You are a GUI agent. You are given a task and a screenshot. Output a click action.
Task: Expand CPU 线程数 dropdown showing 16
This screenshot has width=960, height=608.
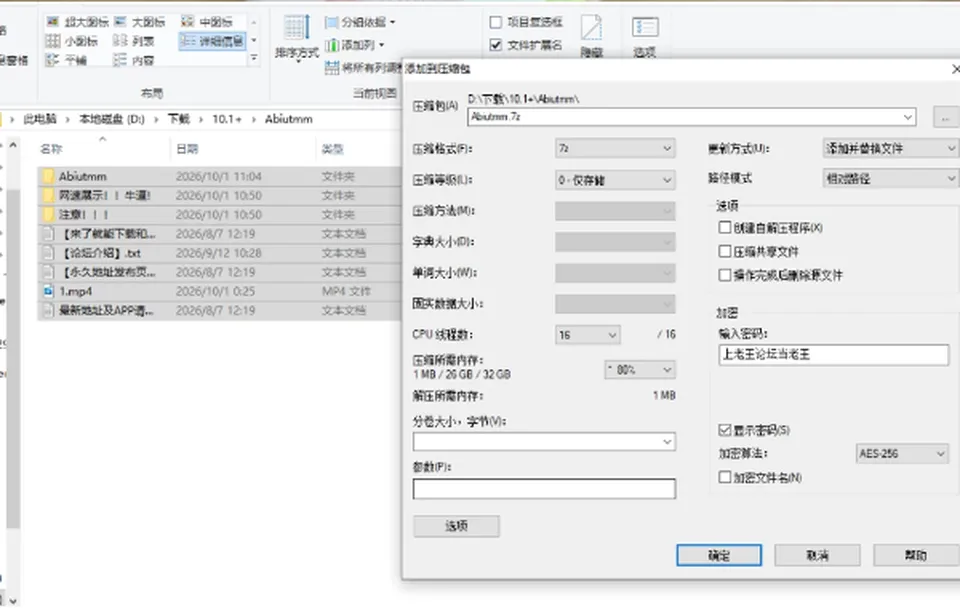pyautogui.click(x=587, y=335)
